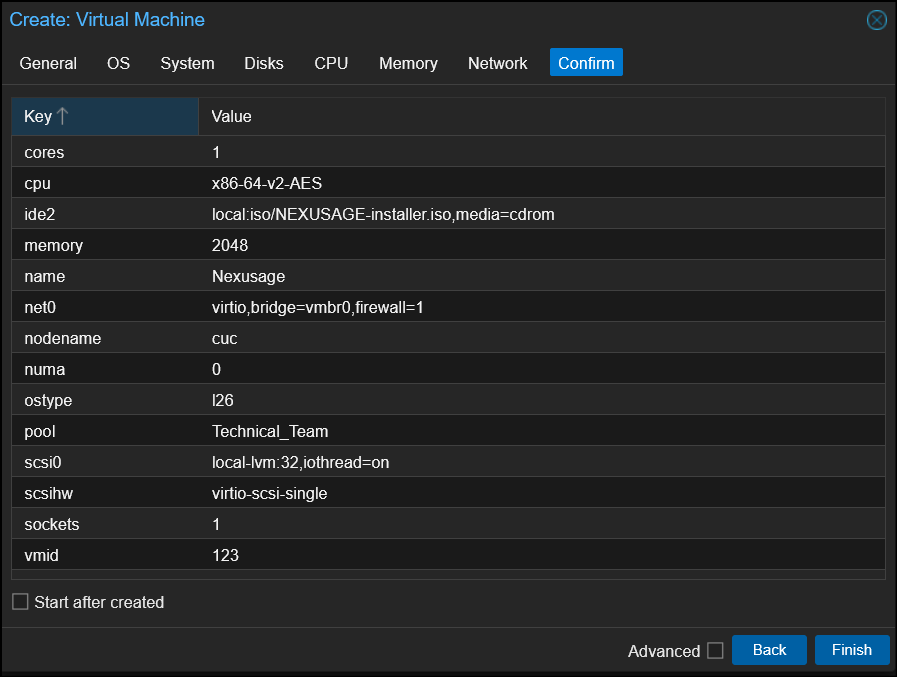Close the Create Virtual Machine dialog

876,20
